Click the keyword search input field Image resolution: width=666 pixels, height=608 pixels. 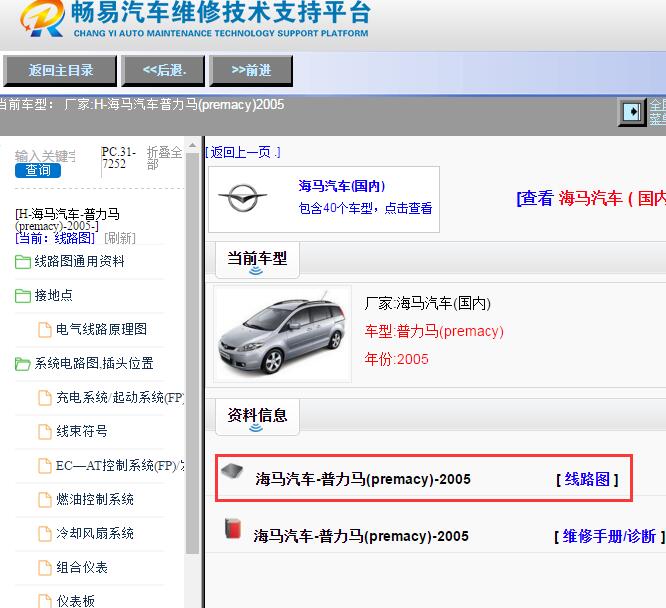(45, 156)
